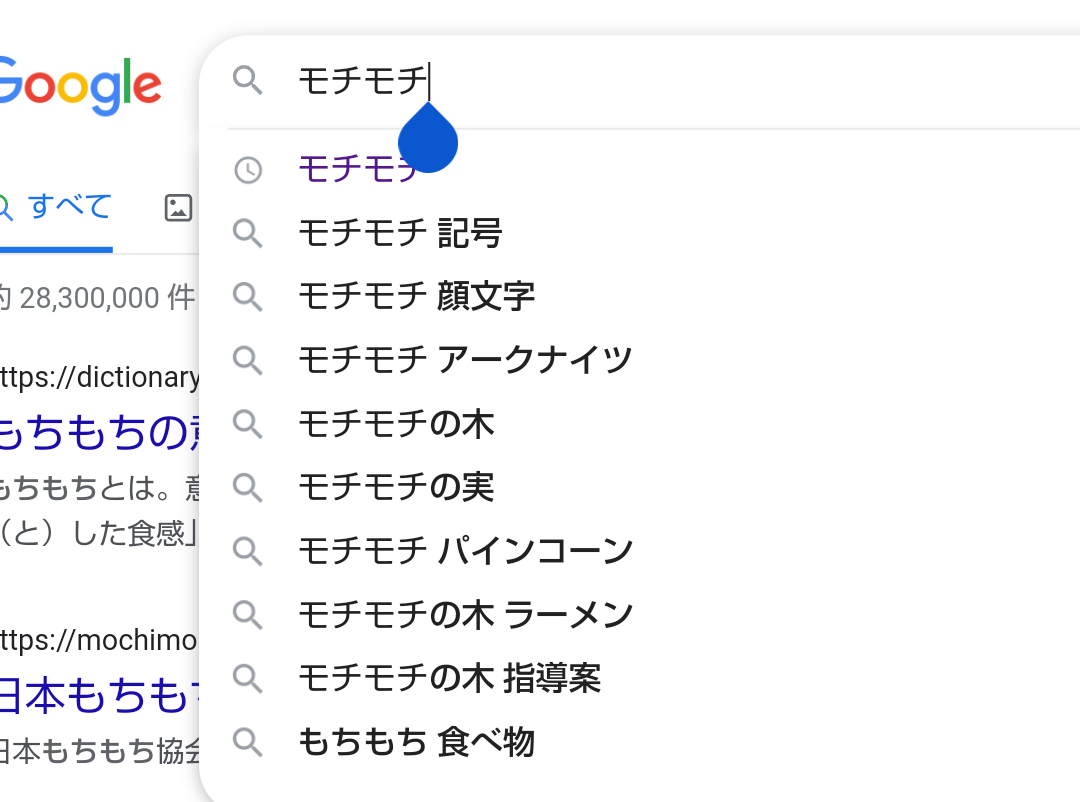The image size is (1080, 802).
Task: Pick the モチモチの木 suggestion
Action: click(x=641, y=424)
